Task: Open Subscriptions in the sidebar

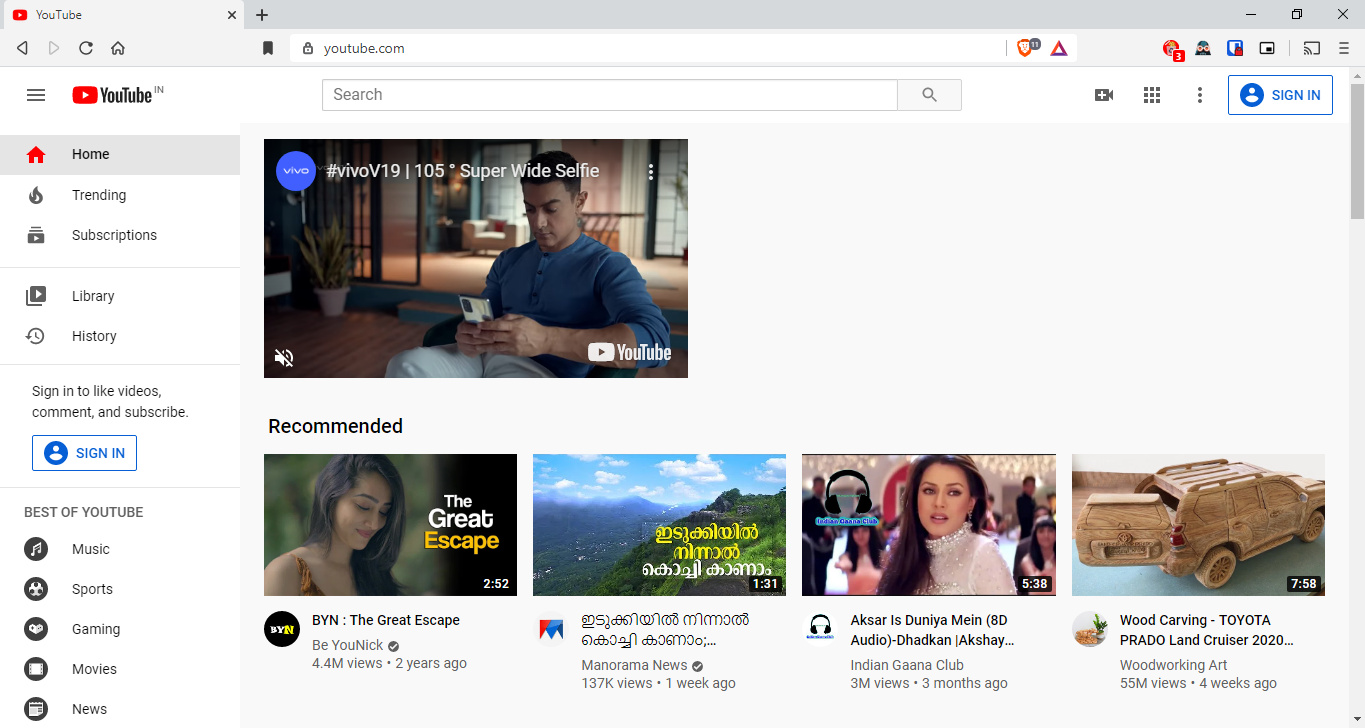Action: point(120,235)
